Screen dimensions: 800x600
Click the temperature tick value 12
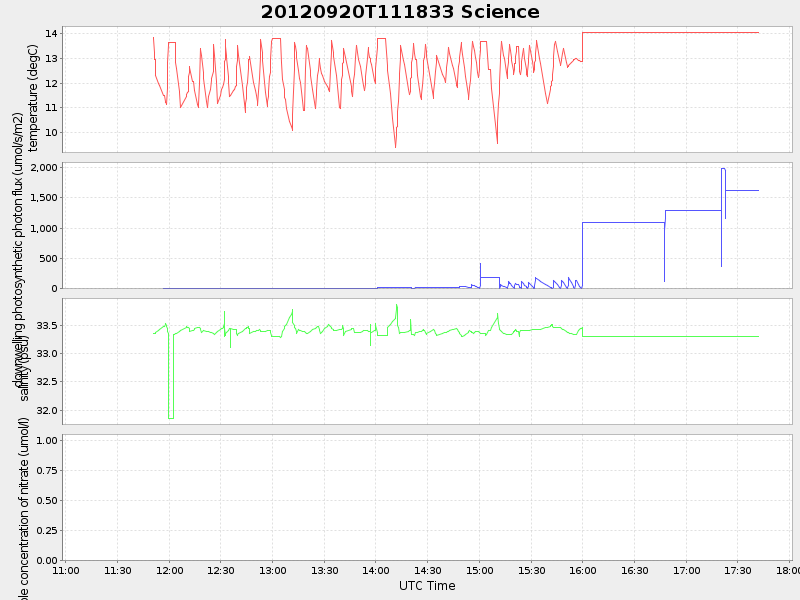click(51, 83)
